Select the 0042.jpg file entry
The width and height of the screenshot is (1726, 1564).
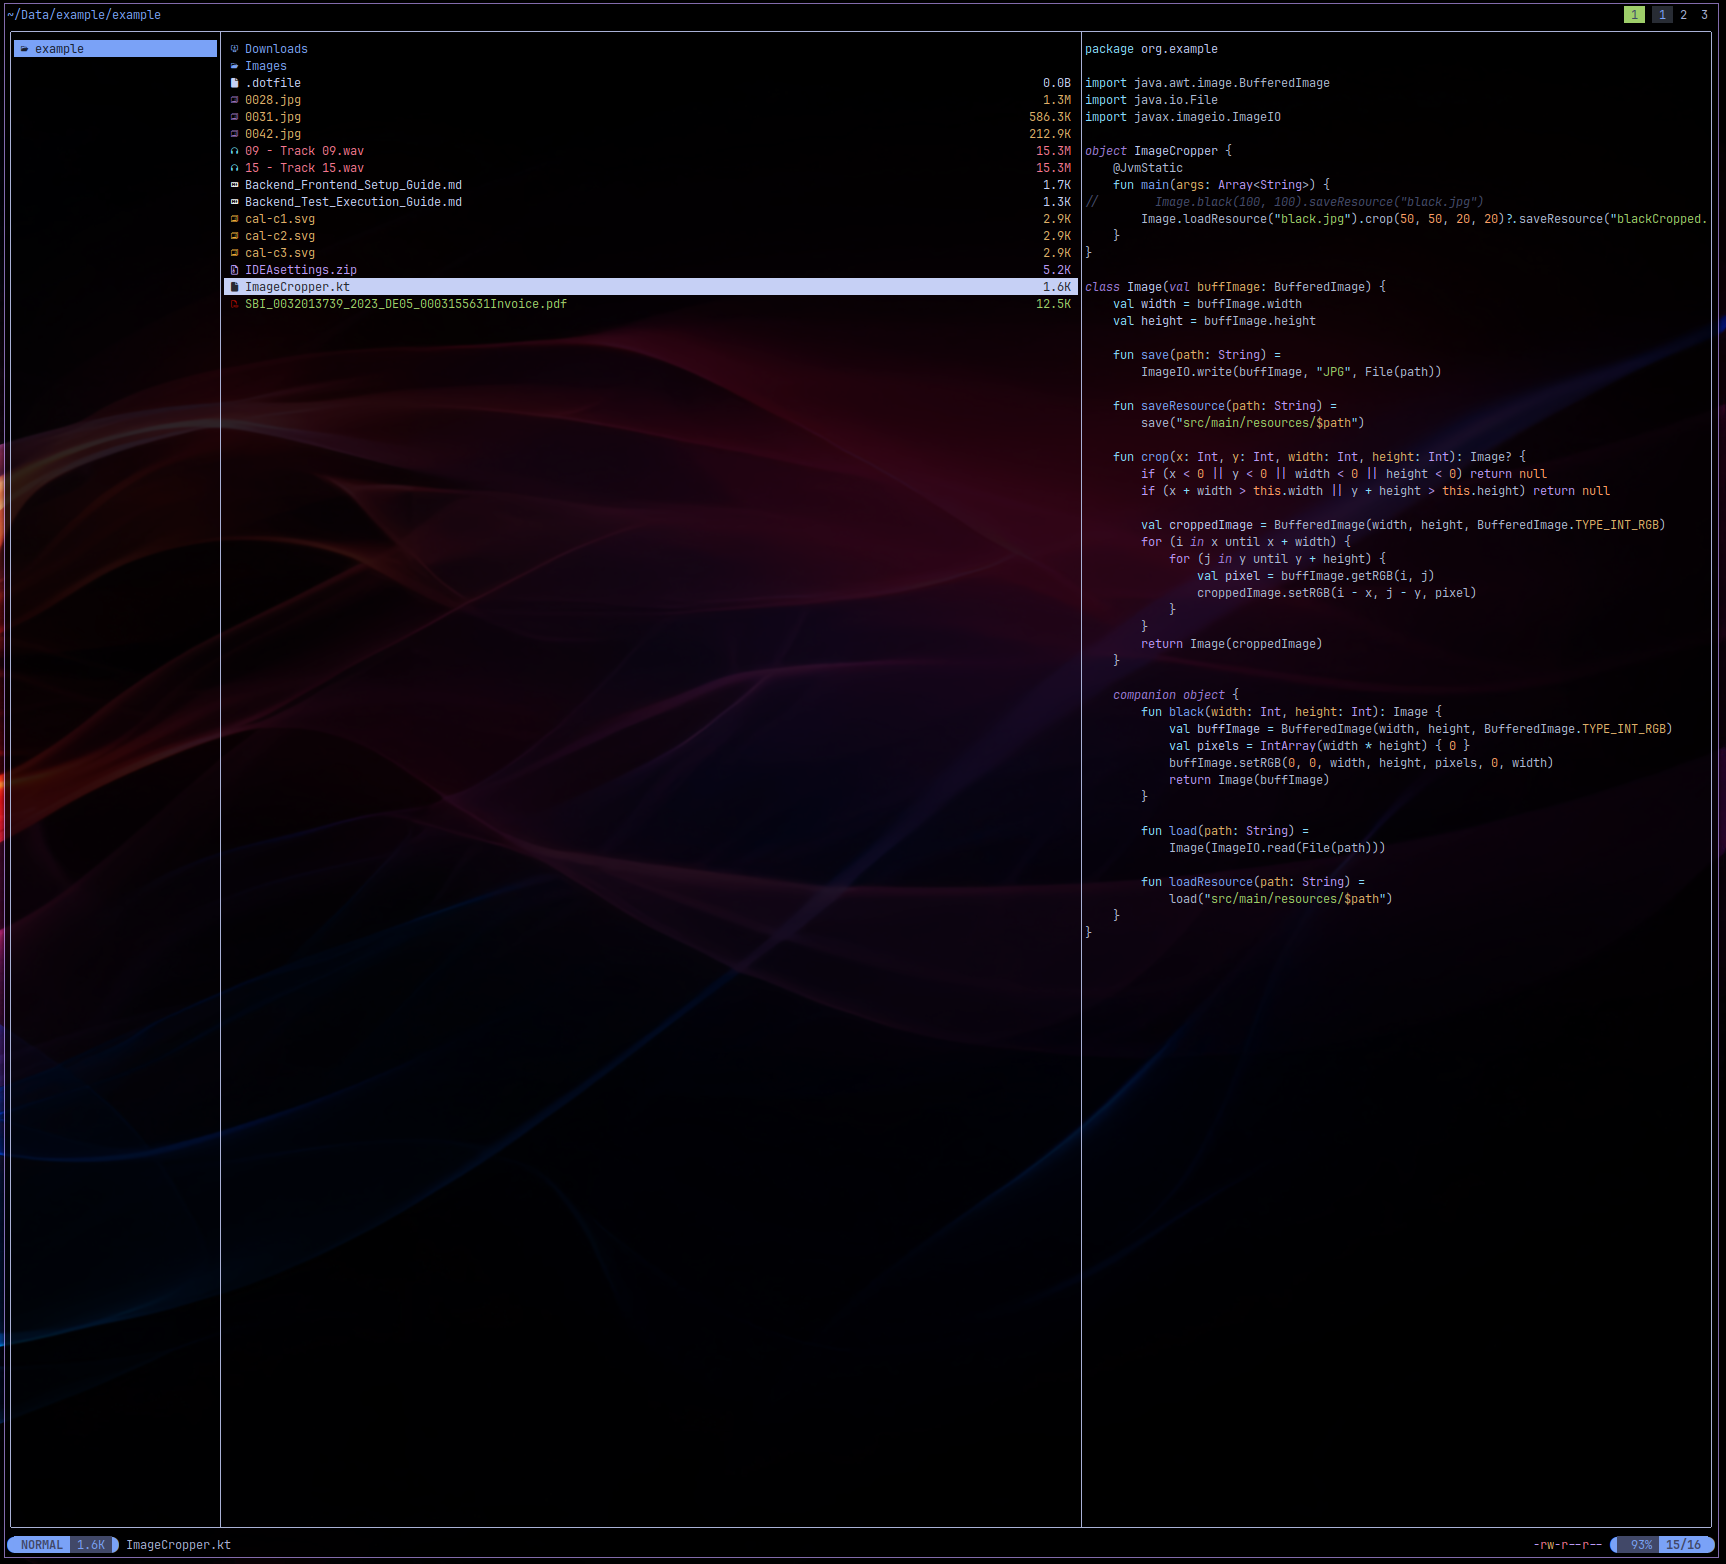click(273, 134)
